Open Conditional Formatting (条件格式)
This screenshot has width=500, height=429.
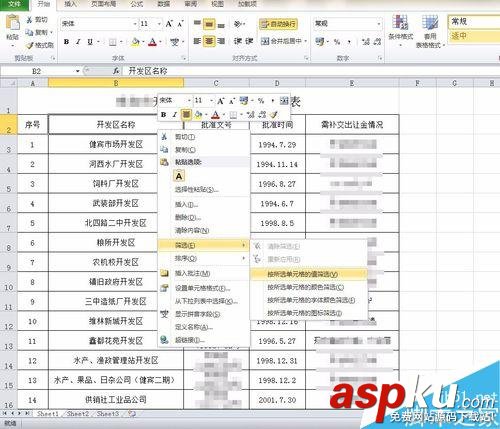pos(400,30)
